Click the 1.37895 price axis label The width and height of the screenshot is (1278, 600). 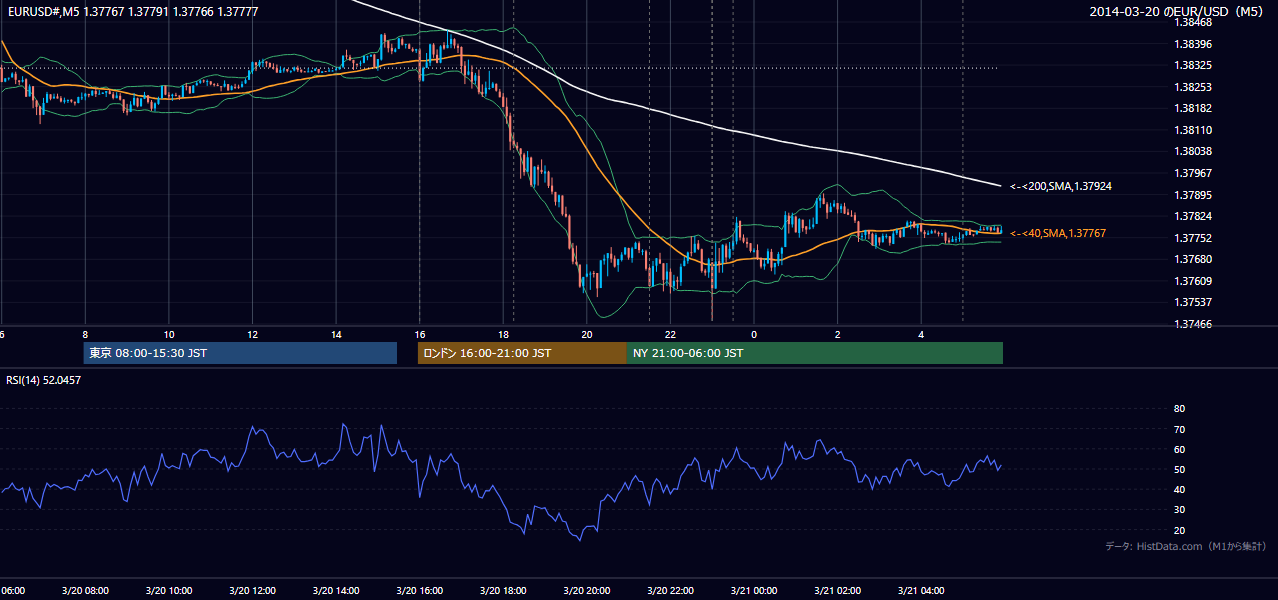[1193, 195]
